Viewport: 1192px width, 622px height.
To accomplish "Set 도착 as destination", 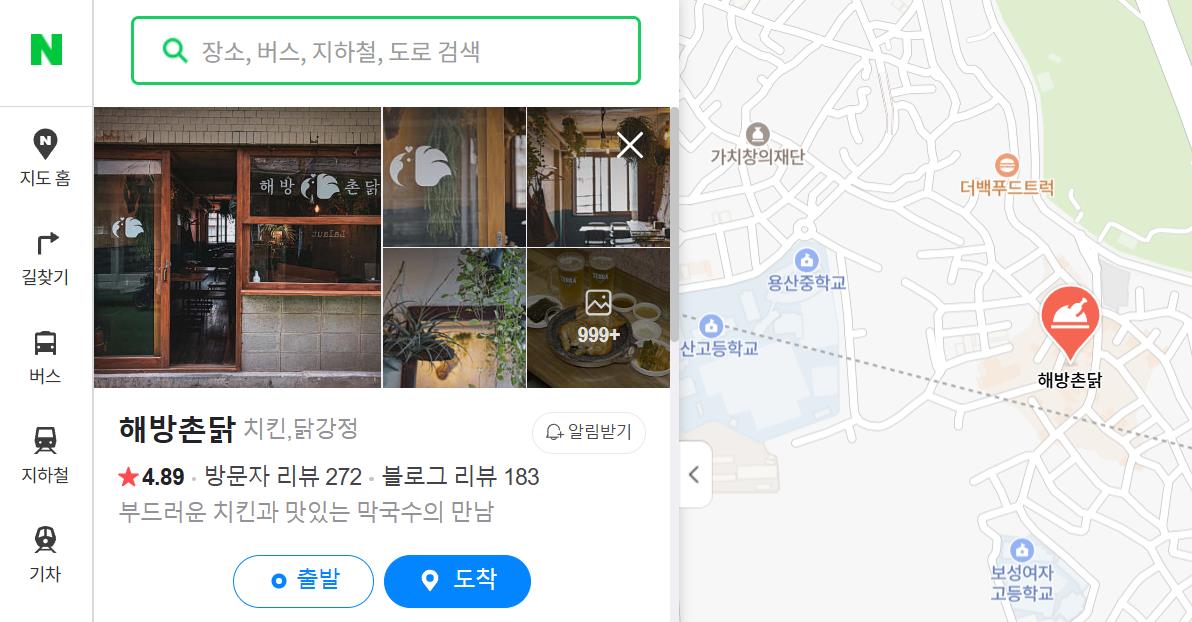I will [457, 581].
